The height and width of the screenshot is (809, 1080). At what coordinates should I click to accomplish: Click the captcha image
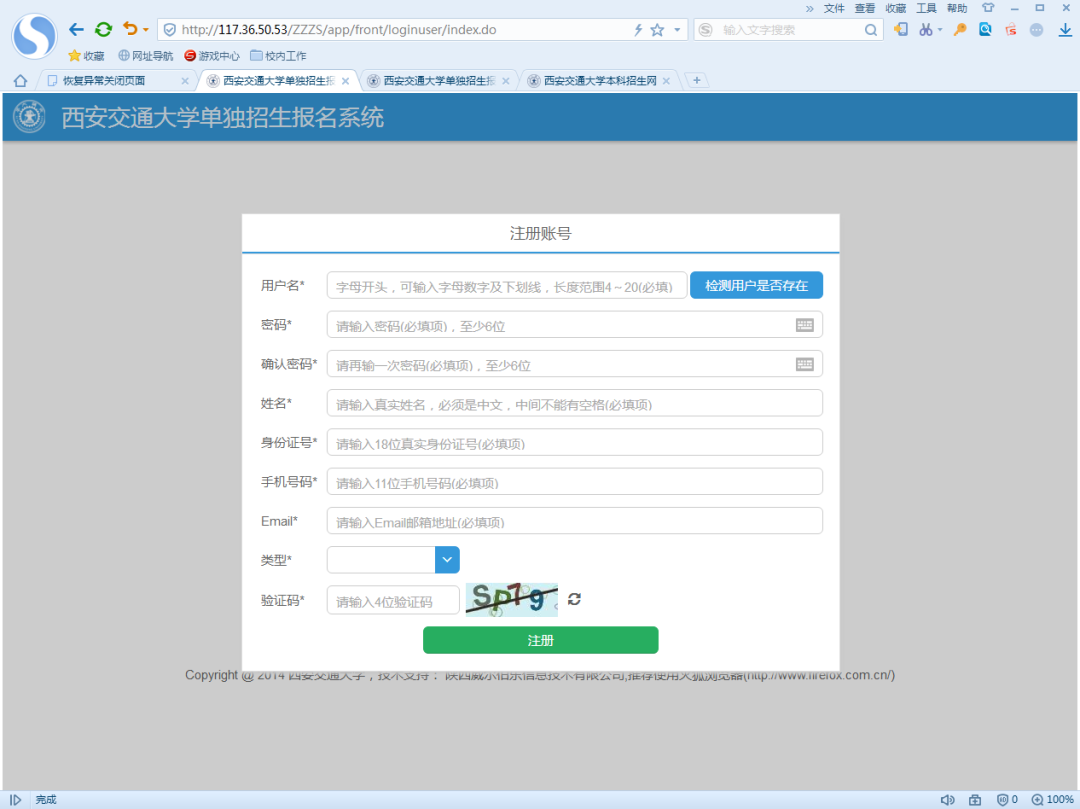(x=512, y=600)
